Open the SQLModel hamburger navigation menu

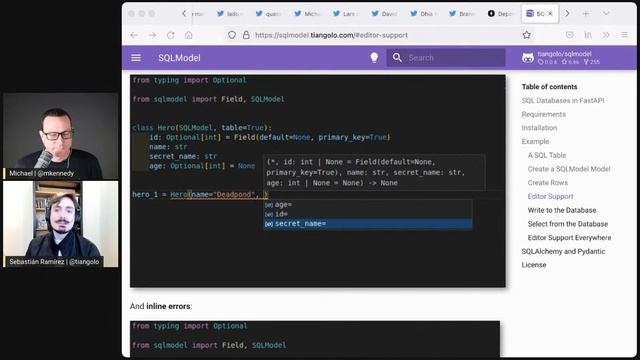click(x=136, y=58)
